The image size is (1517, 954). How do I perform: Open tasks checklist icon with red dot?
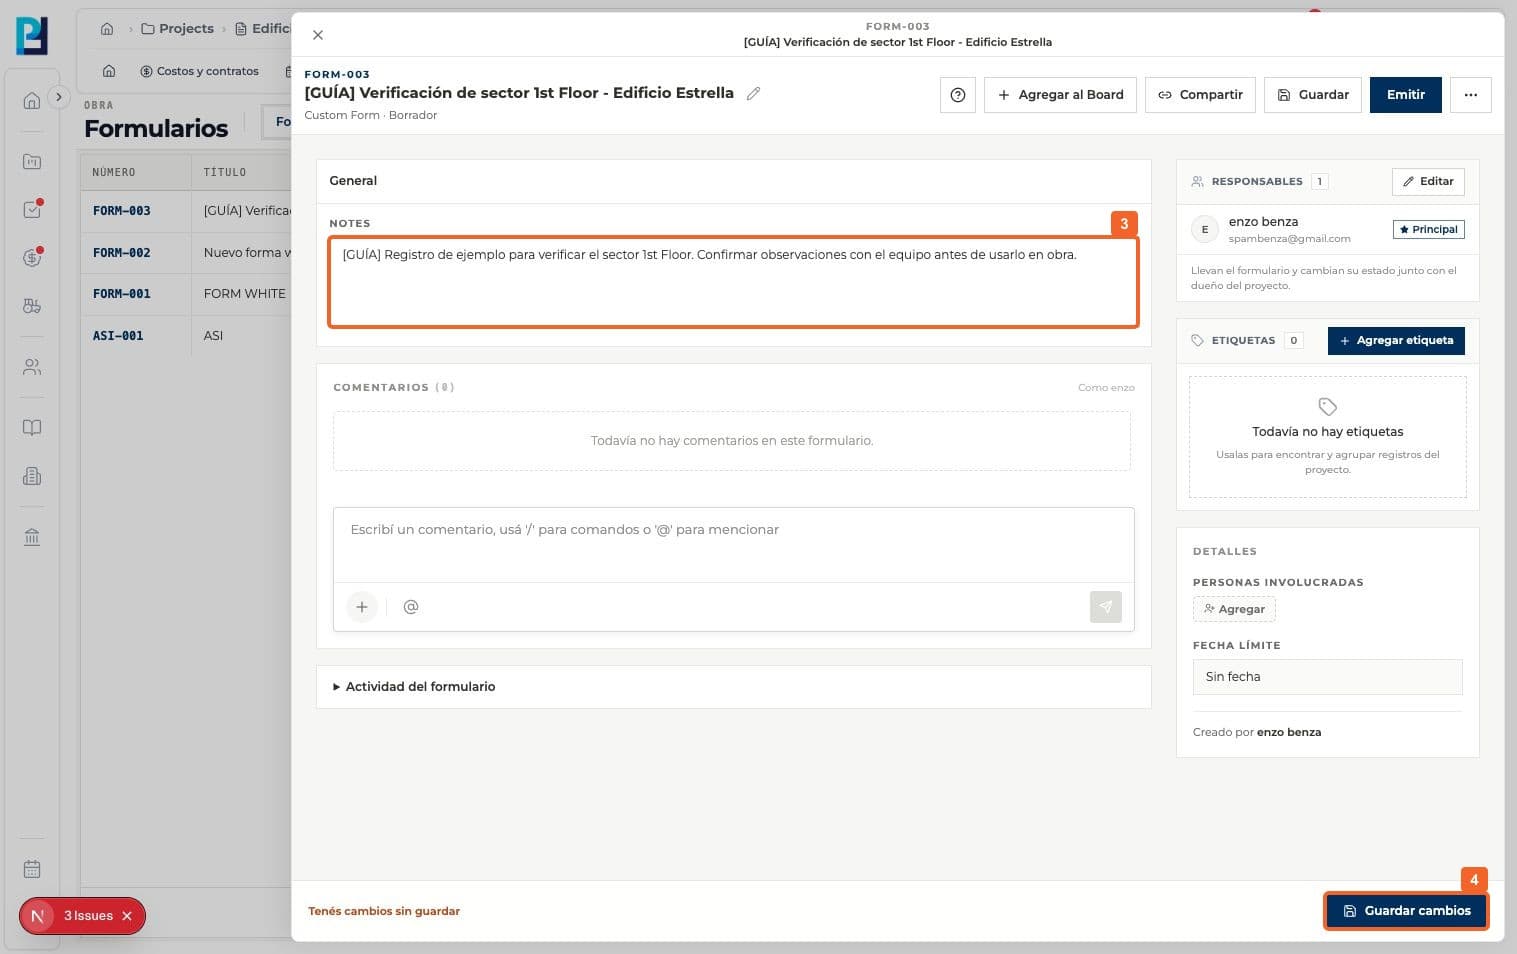pyautogui.click(x=32, y=210)
